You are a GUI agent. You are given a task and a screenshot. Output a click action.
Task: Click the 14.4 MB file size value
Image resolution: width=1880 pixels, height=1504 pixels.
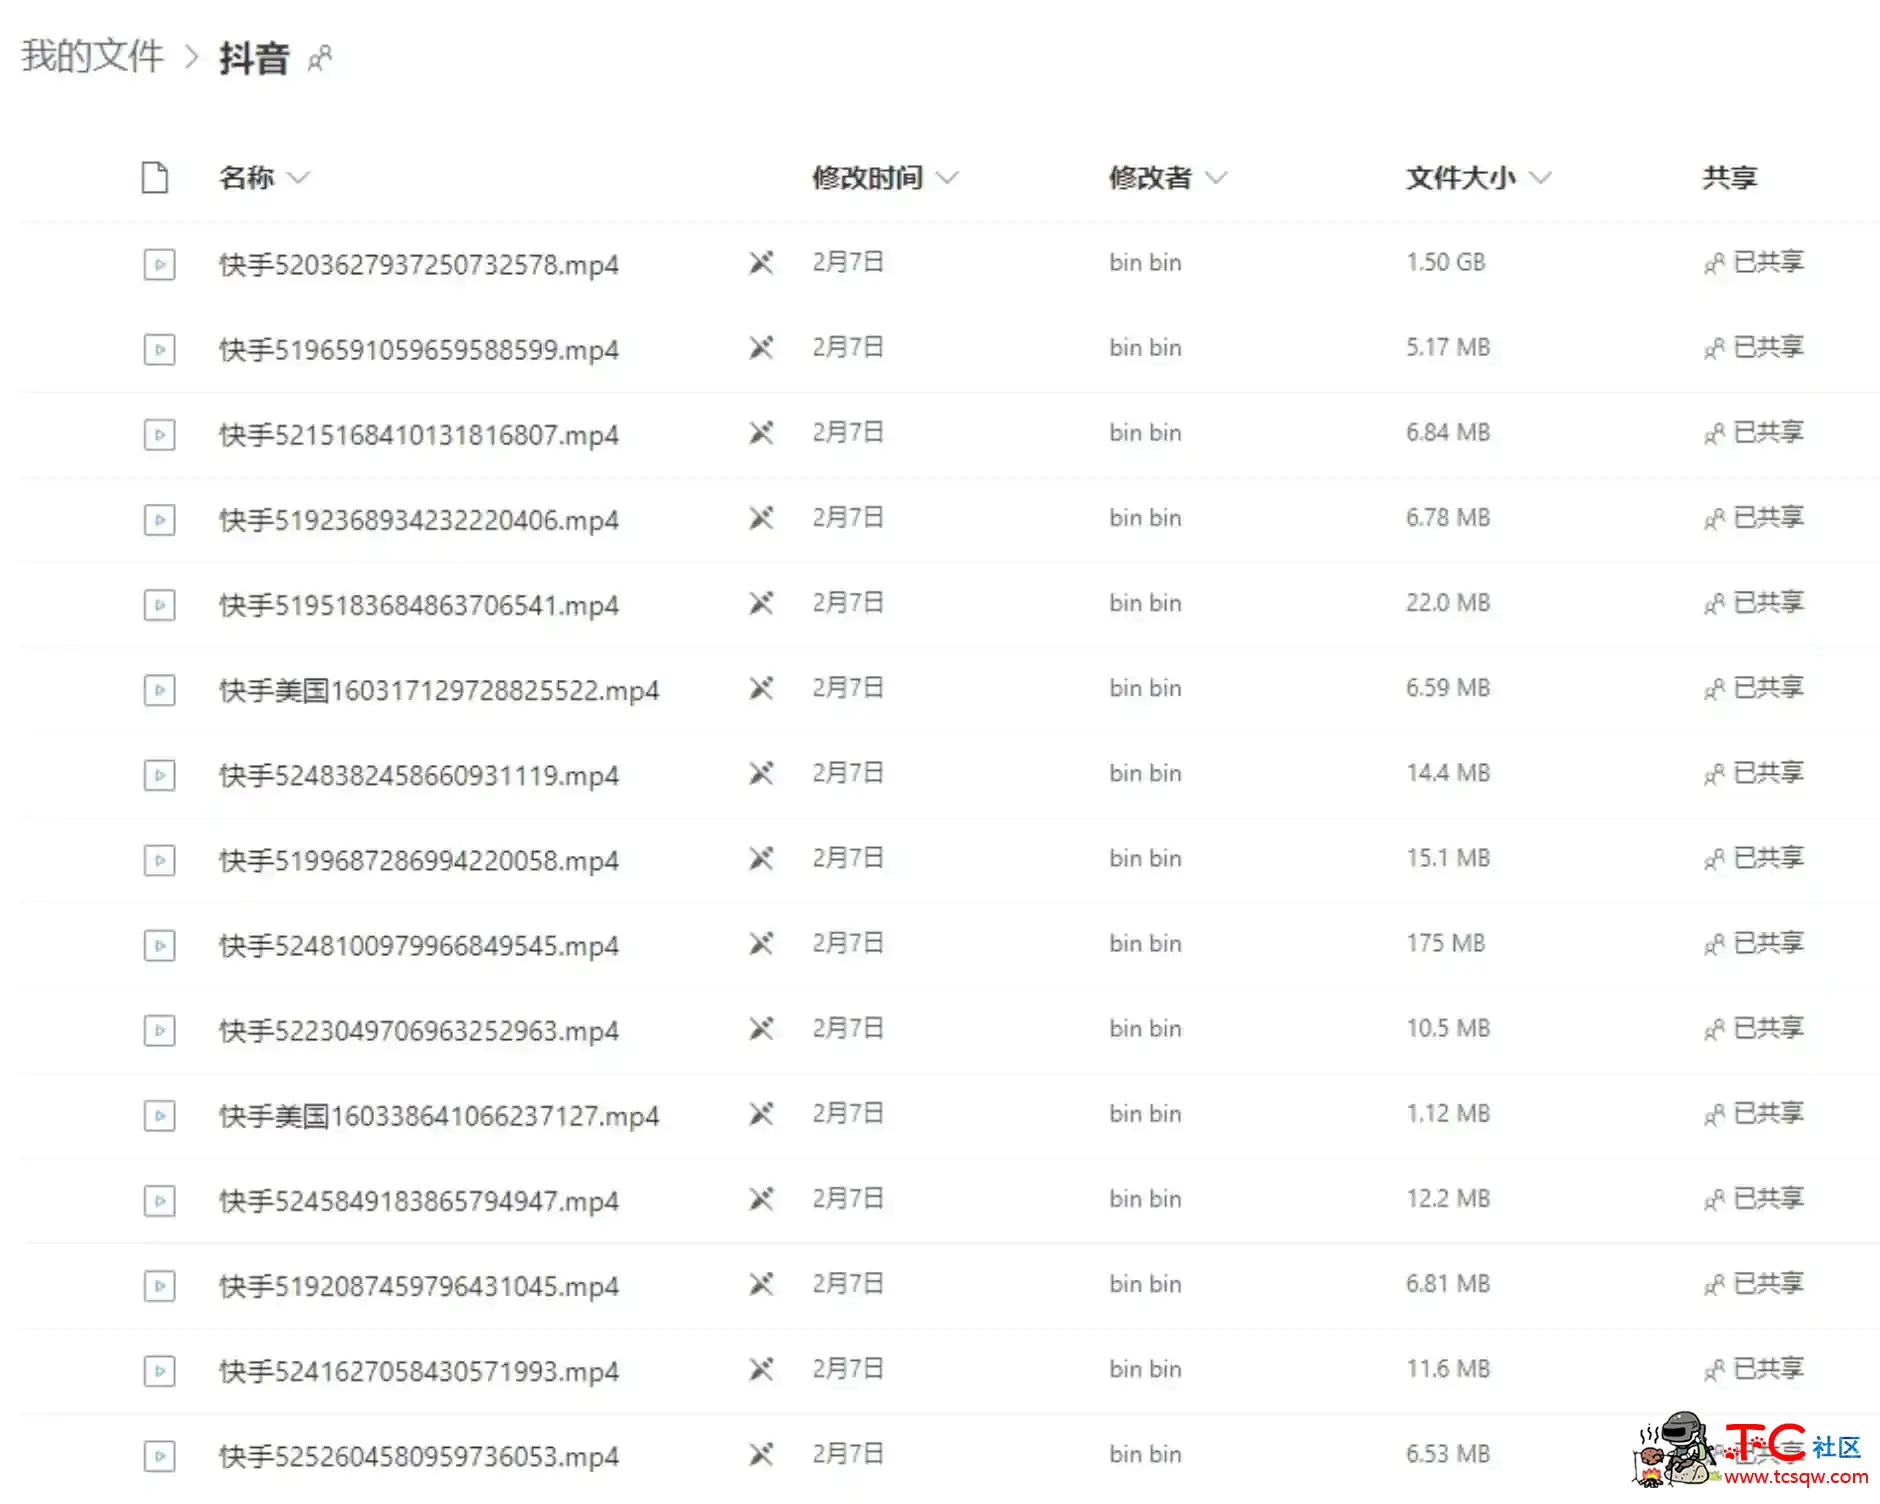[x=1448, y=772]
